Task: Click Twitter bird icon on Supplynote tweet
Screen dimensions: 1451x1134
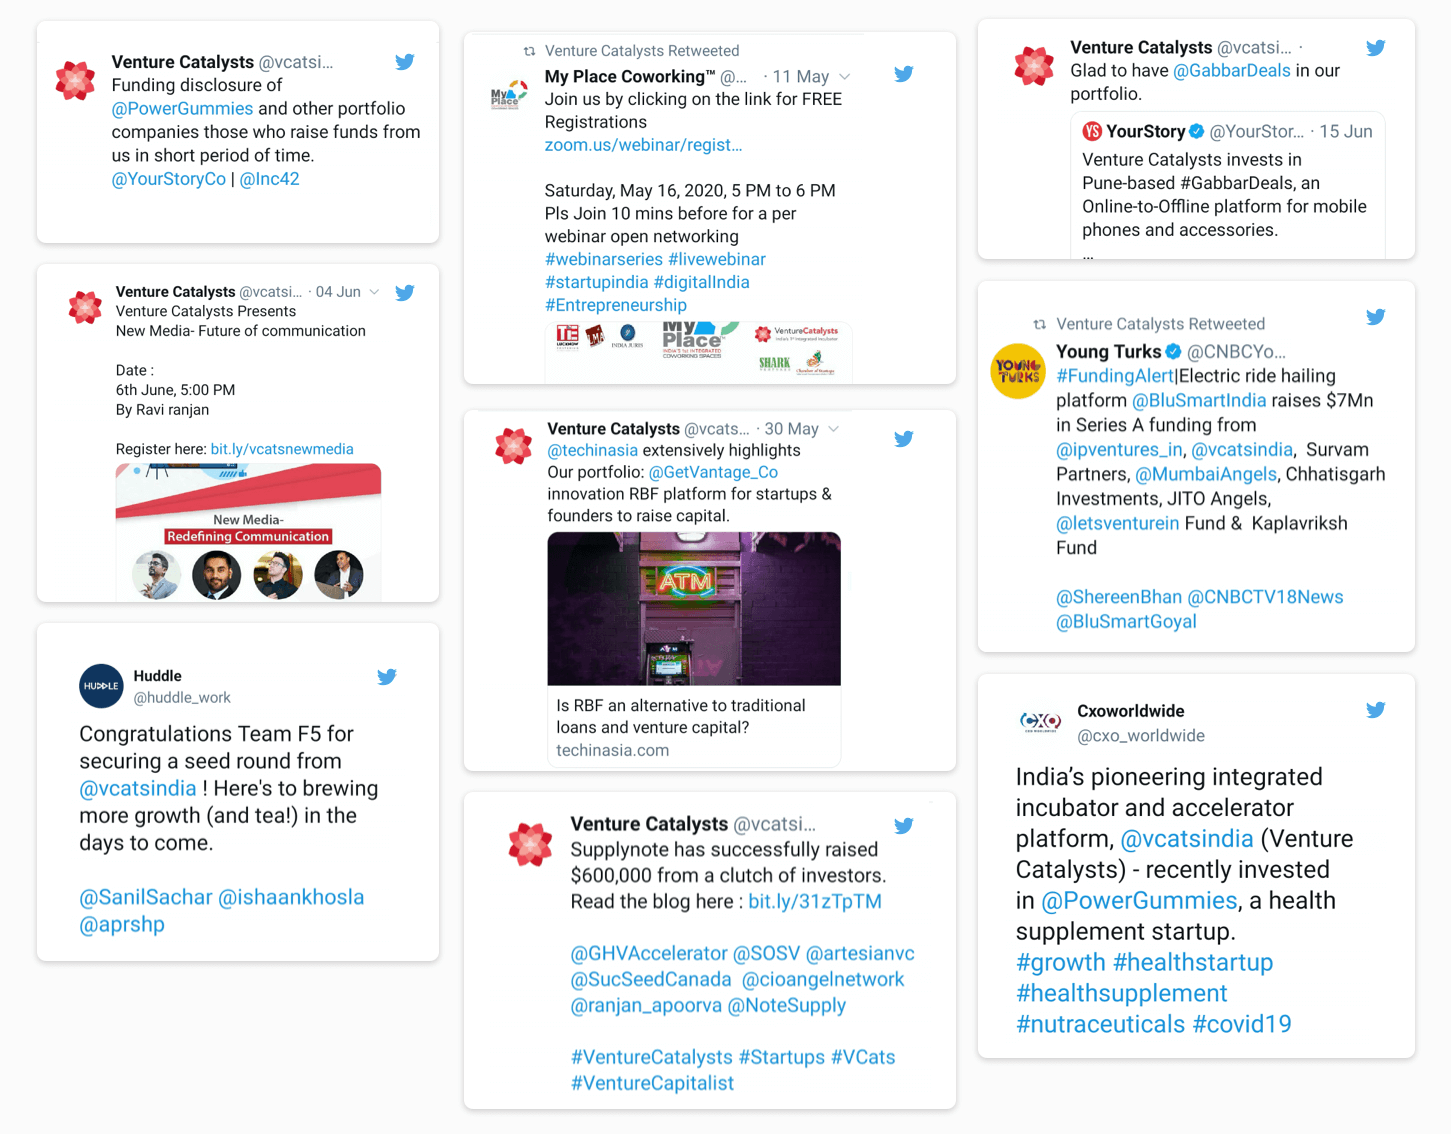Action: (x=904, y=826)
